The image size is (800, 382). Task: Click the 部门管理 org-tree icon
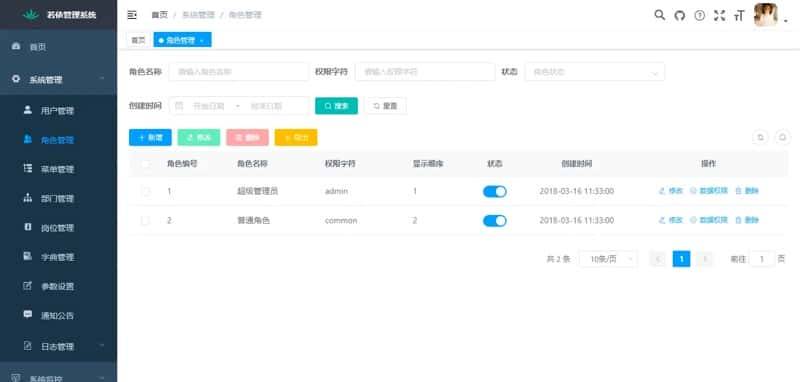coord(28,197)
